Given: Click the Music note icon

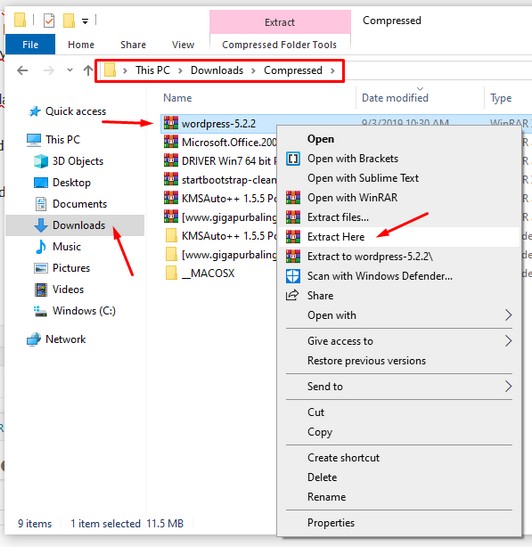Looking at the screenshot, I should pos(41,247).
